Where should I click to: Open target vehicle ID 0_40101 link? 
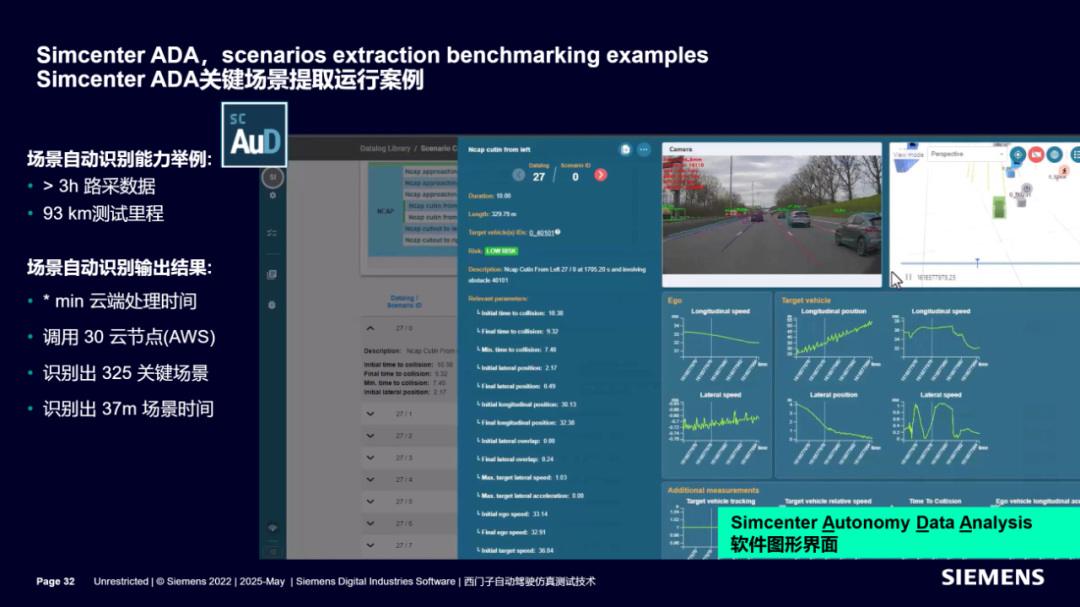pos(541,233)
